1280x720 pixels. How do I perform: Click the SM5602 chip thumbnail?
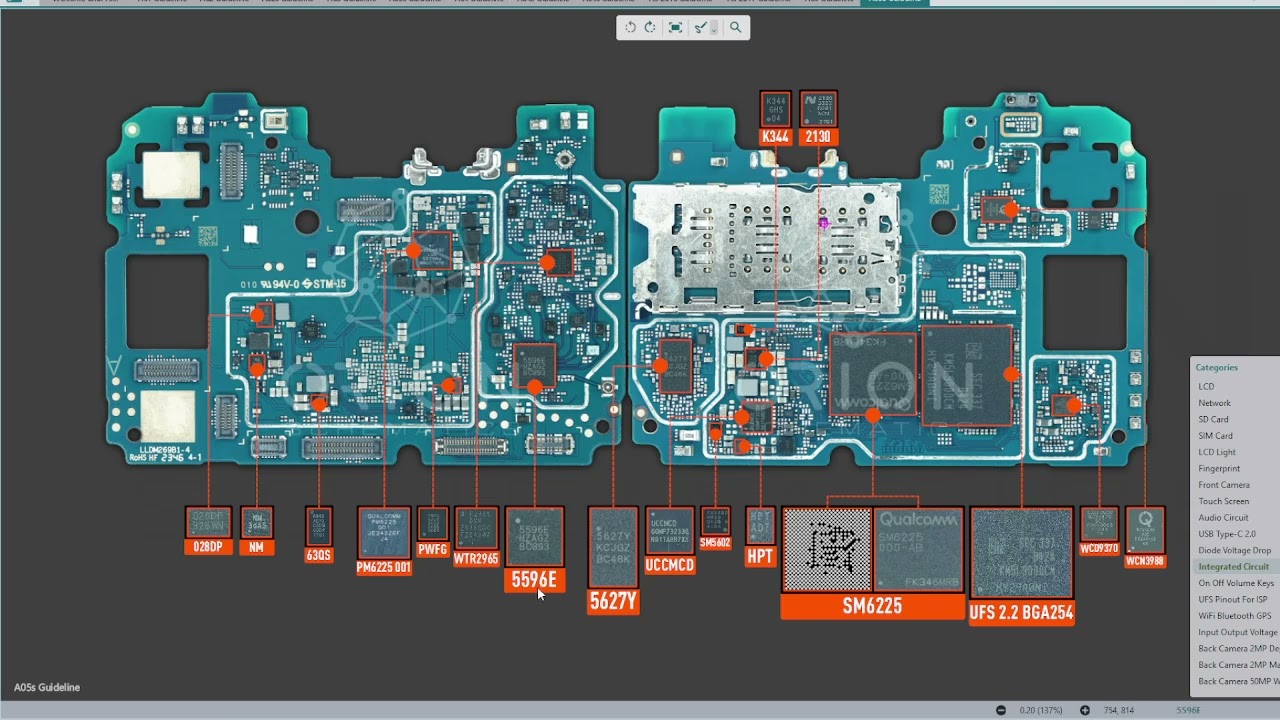(x=716, y=521)
